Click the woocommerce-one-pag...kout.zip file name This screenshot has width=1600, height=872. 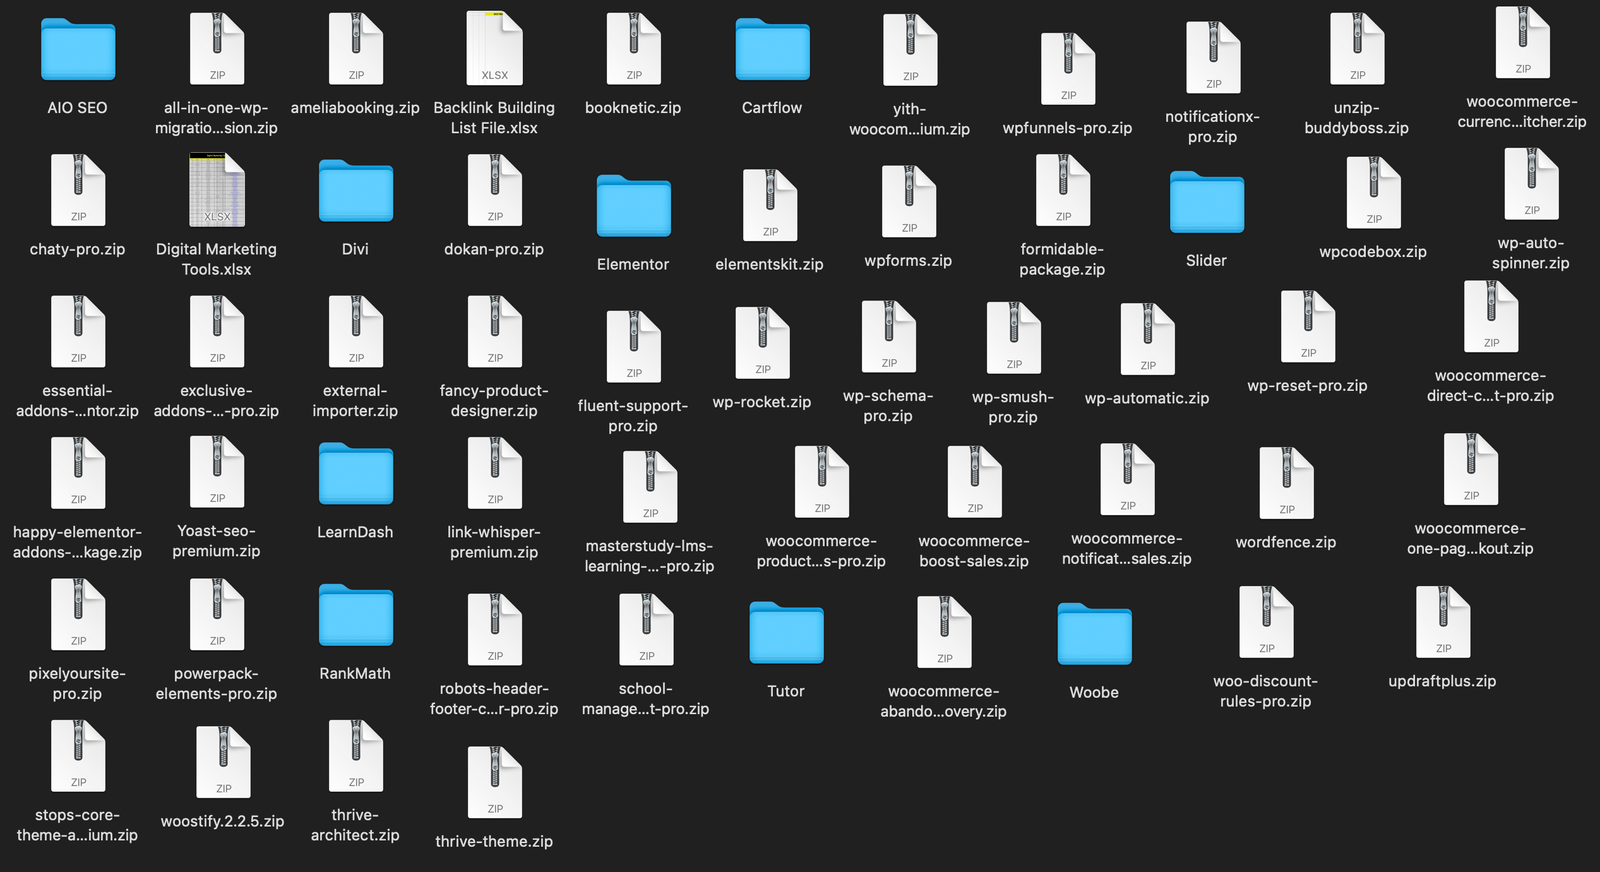click(1470, 538)
